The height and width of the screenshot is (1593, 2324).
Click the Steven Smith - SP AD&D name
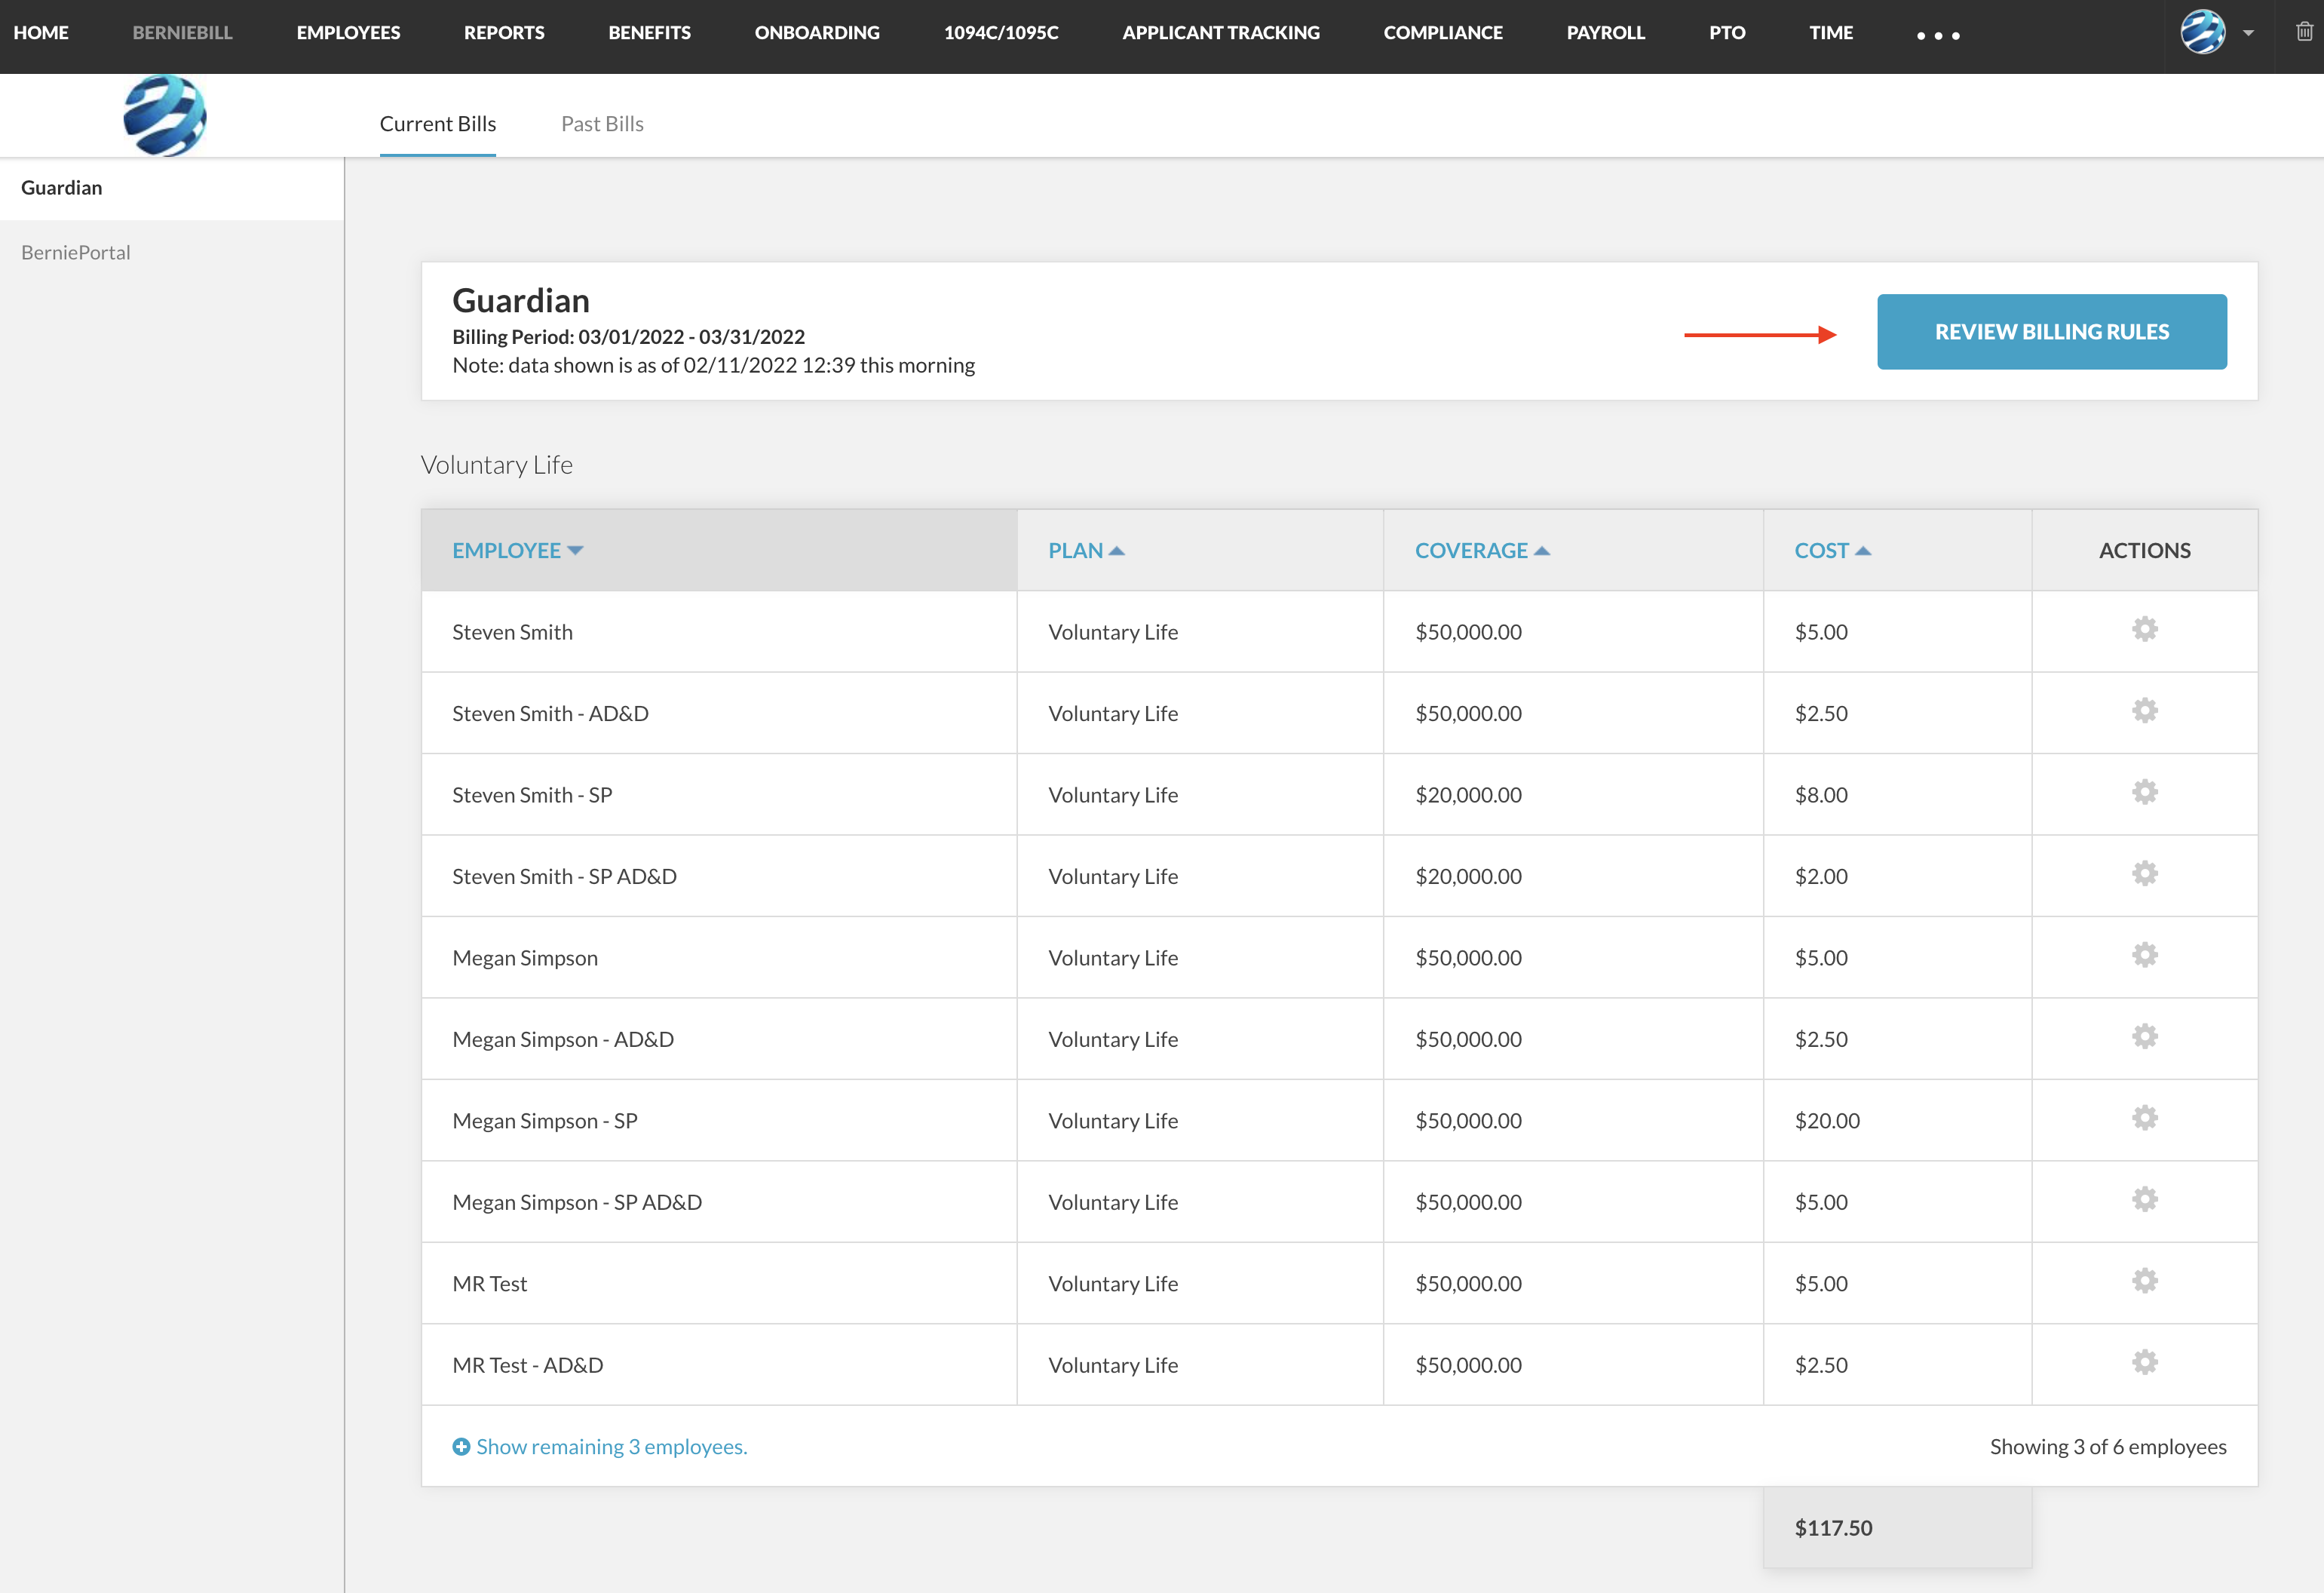(564, 876)
